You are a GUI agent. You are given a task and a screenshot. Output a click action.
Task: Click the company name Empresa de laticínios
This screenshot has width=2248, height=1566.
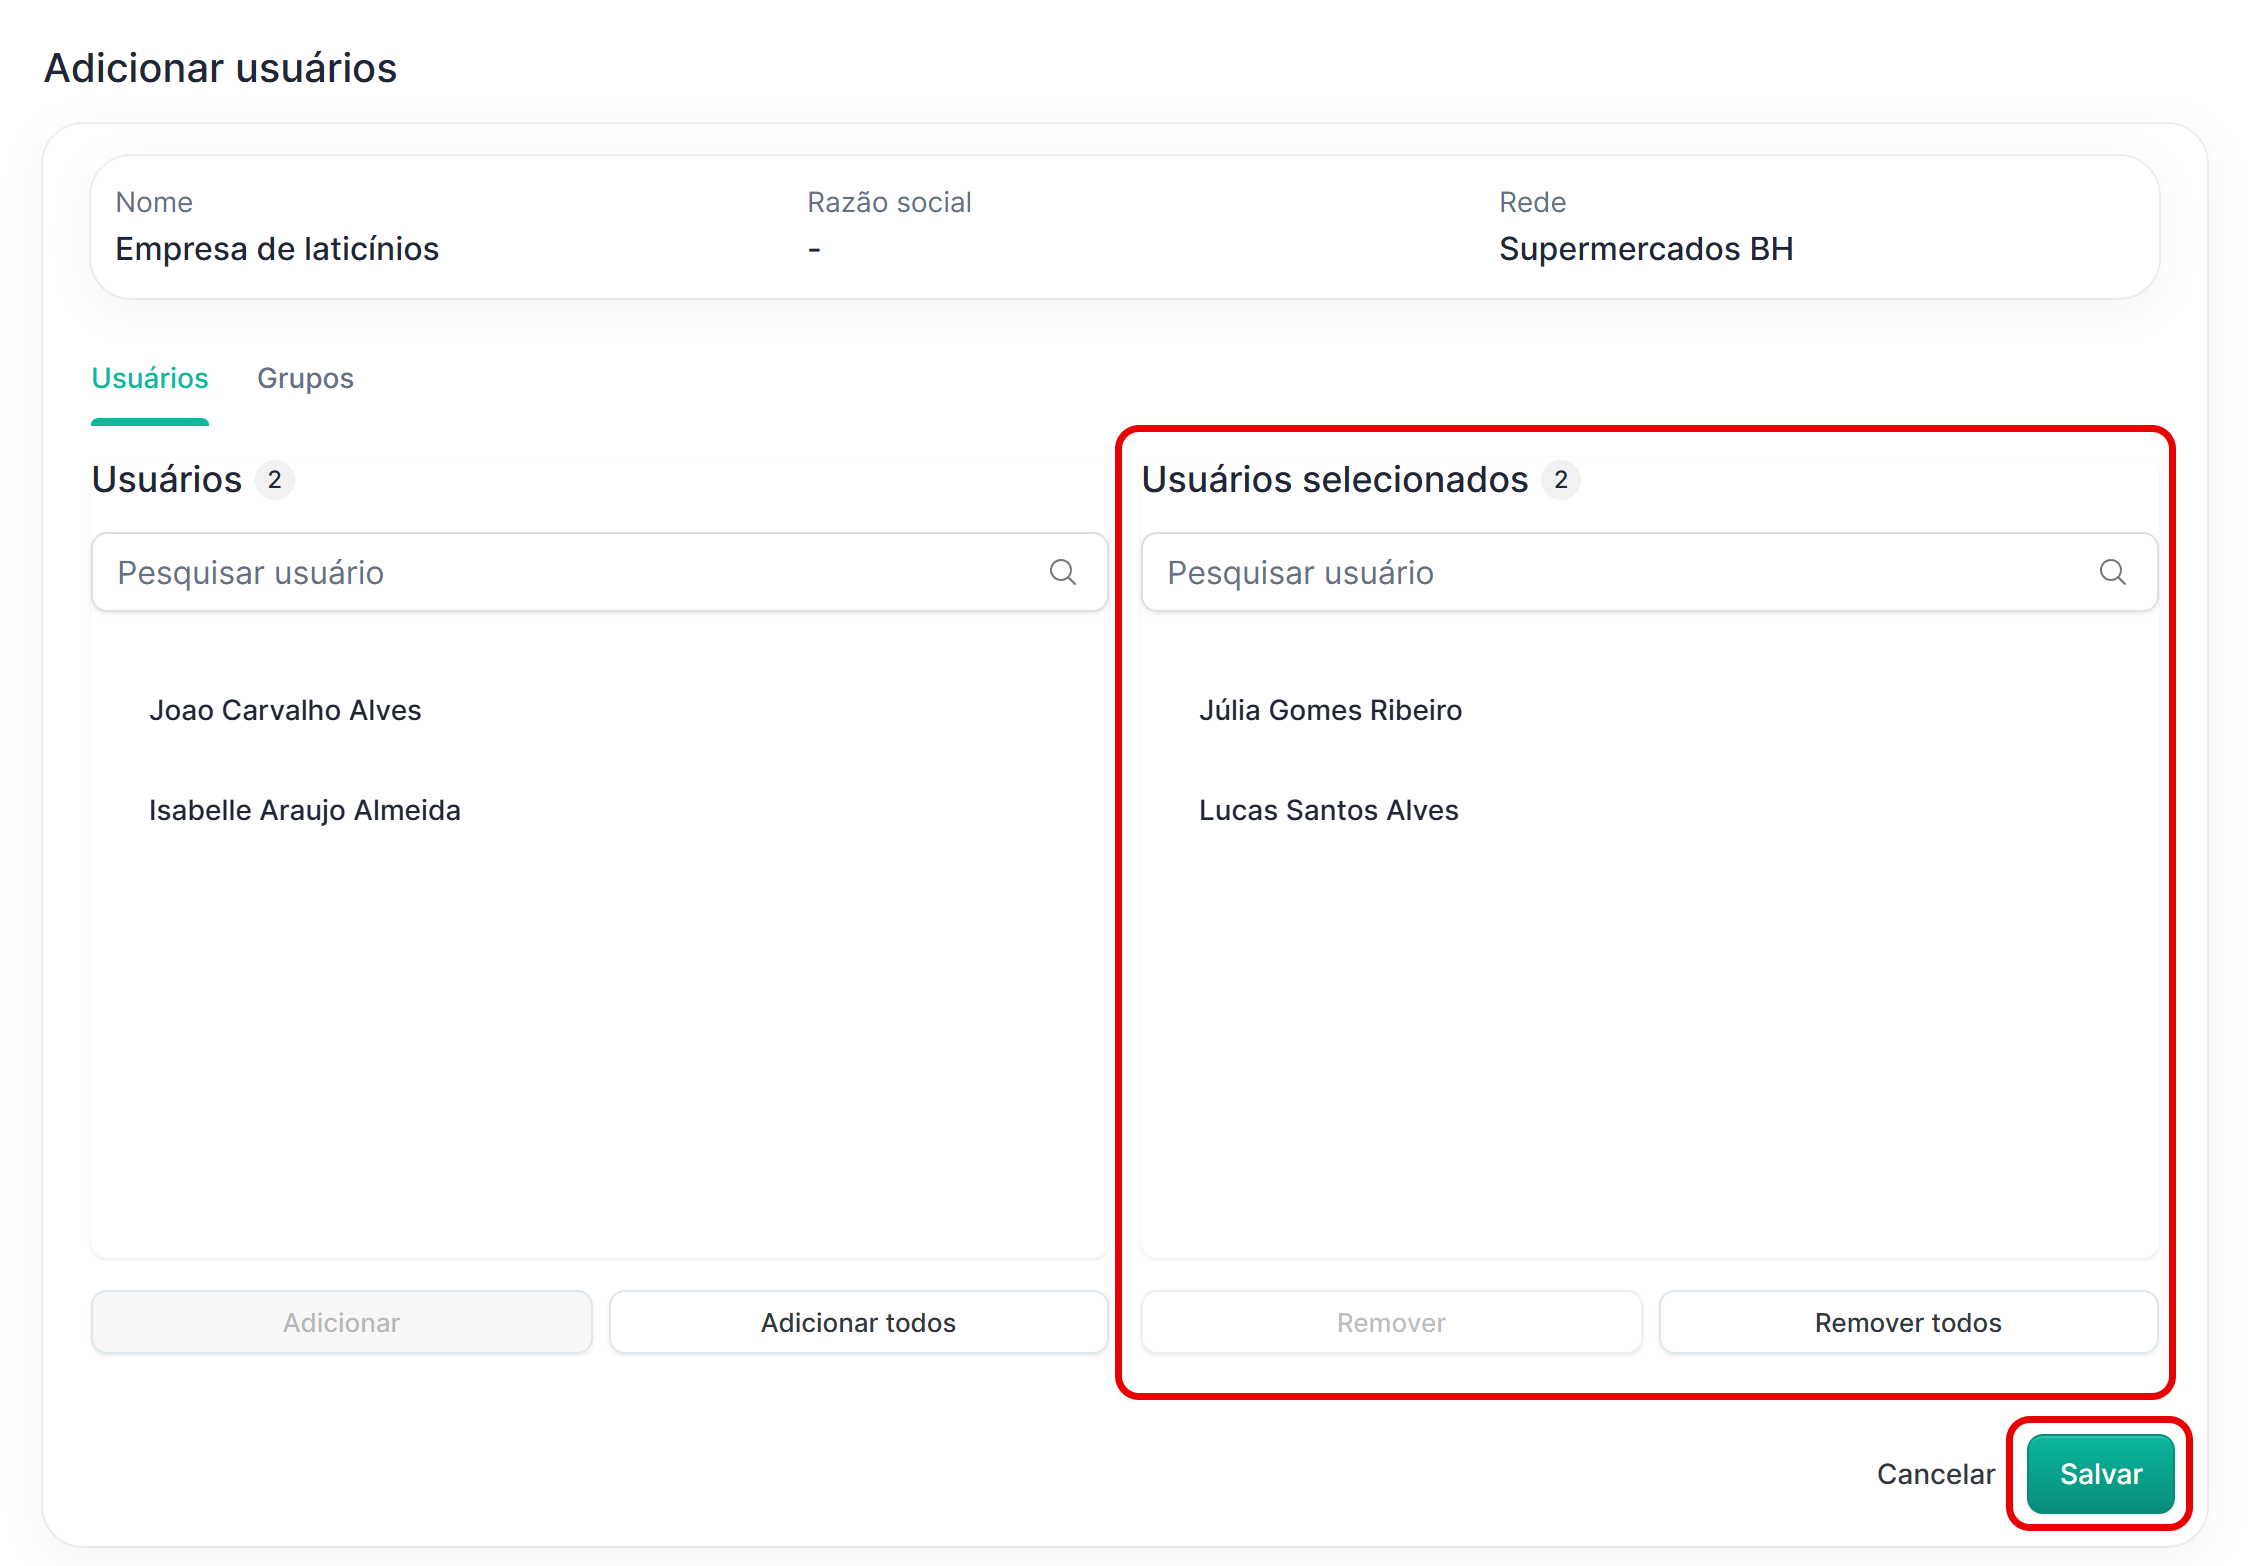pos(277,248)
